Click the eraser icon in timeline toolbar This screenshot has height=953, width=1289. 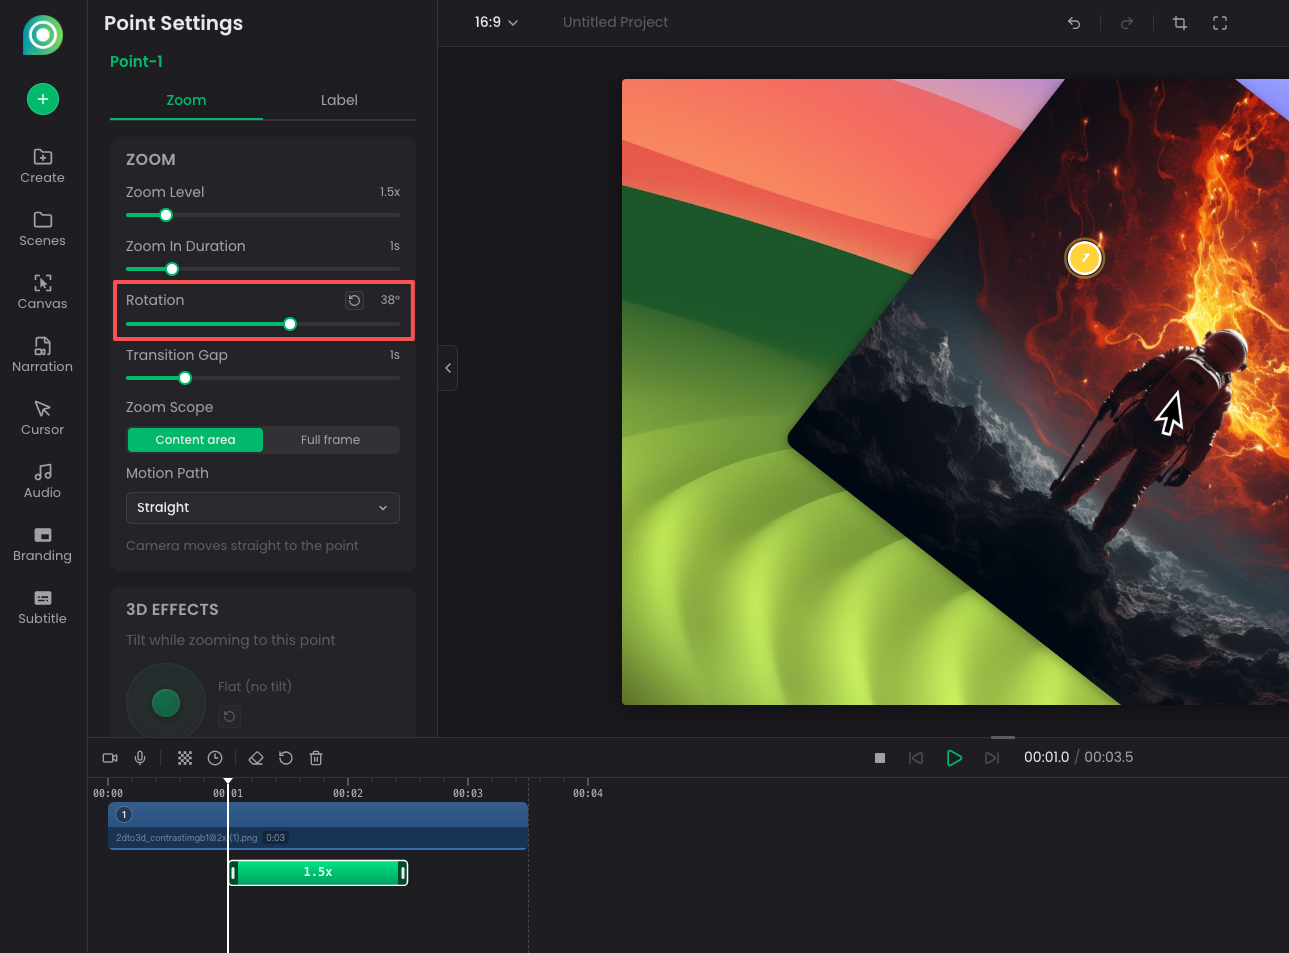tap(256, 758)
